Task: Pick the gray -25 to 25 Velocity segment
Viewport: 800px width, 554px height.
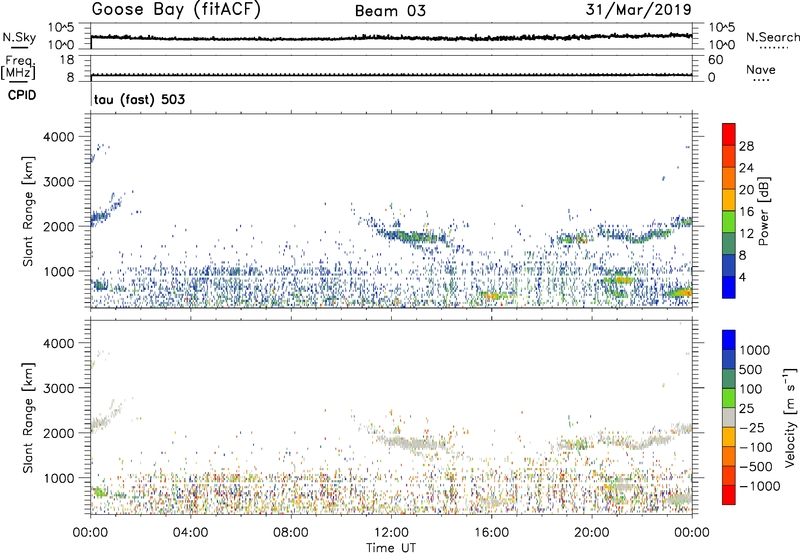Action: coord(729,417)
